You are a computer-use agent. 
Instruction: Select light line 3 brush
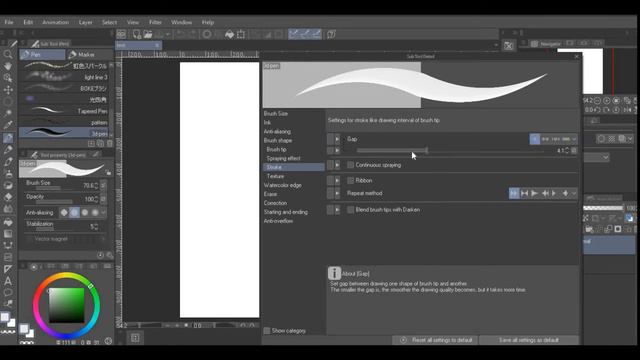click(x=65, y=77)
